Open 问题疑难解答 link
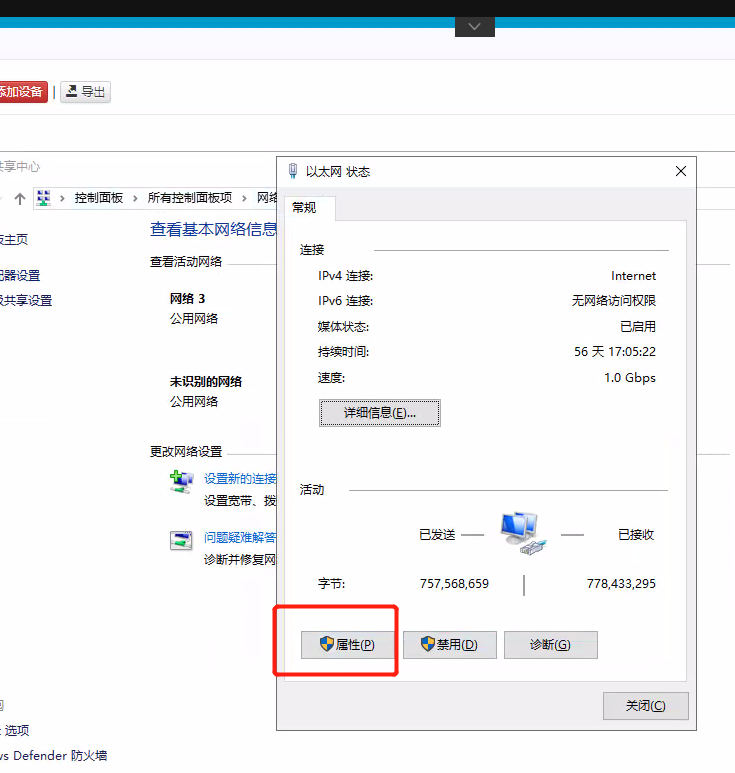This screenshot has width=735, height=773. 240,537
